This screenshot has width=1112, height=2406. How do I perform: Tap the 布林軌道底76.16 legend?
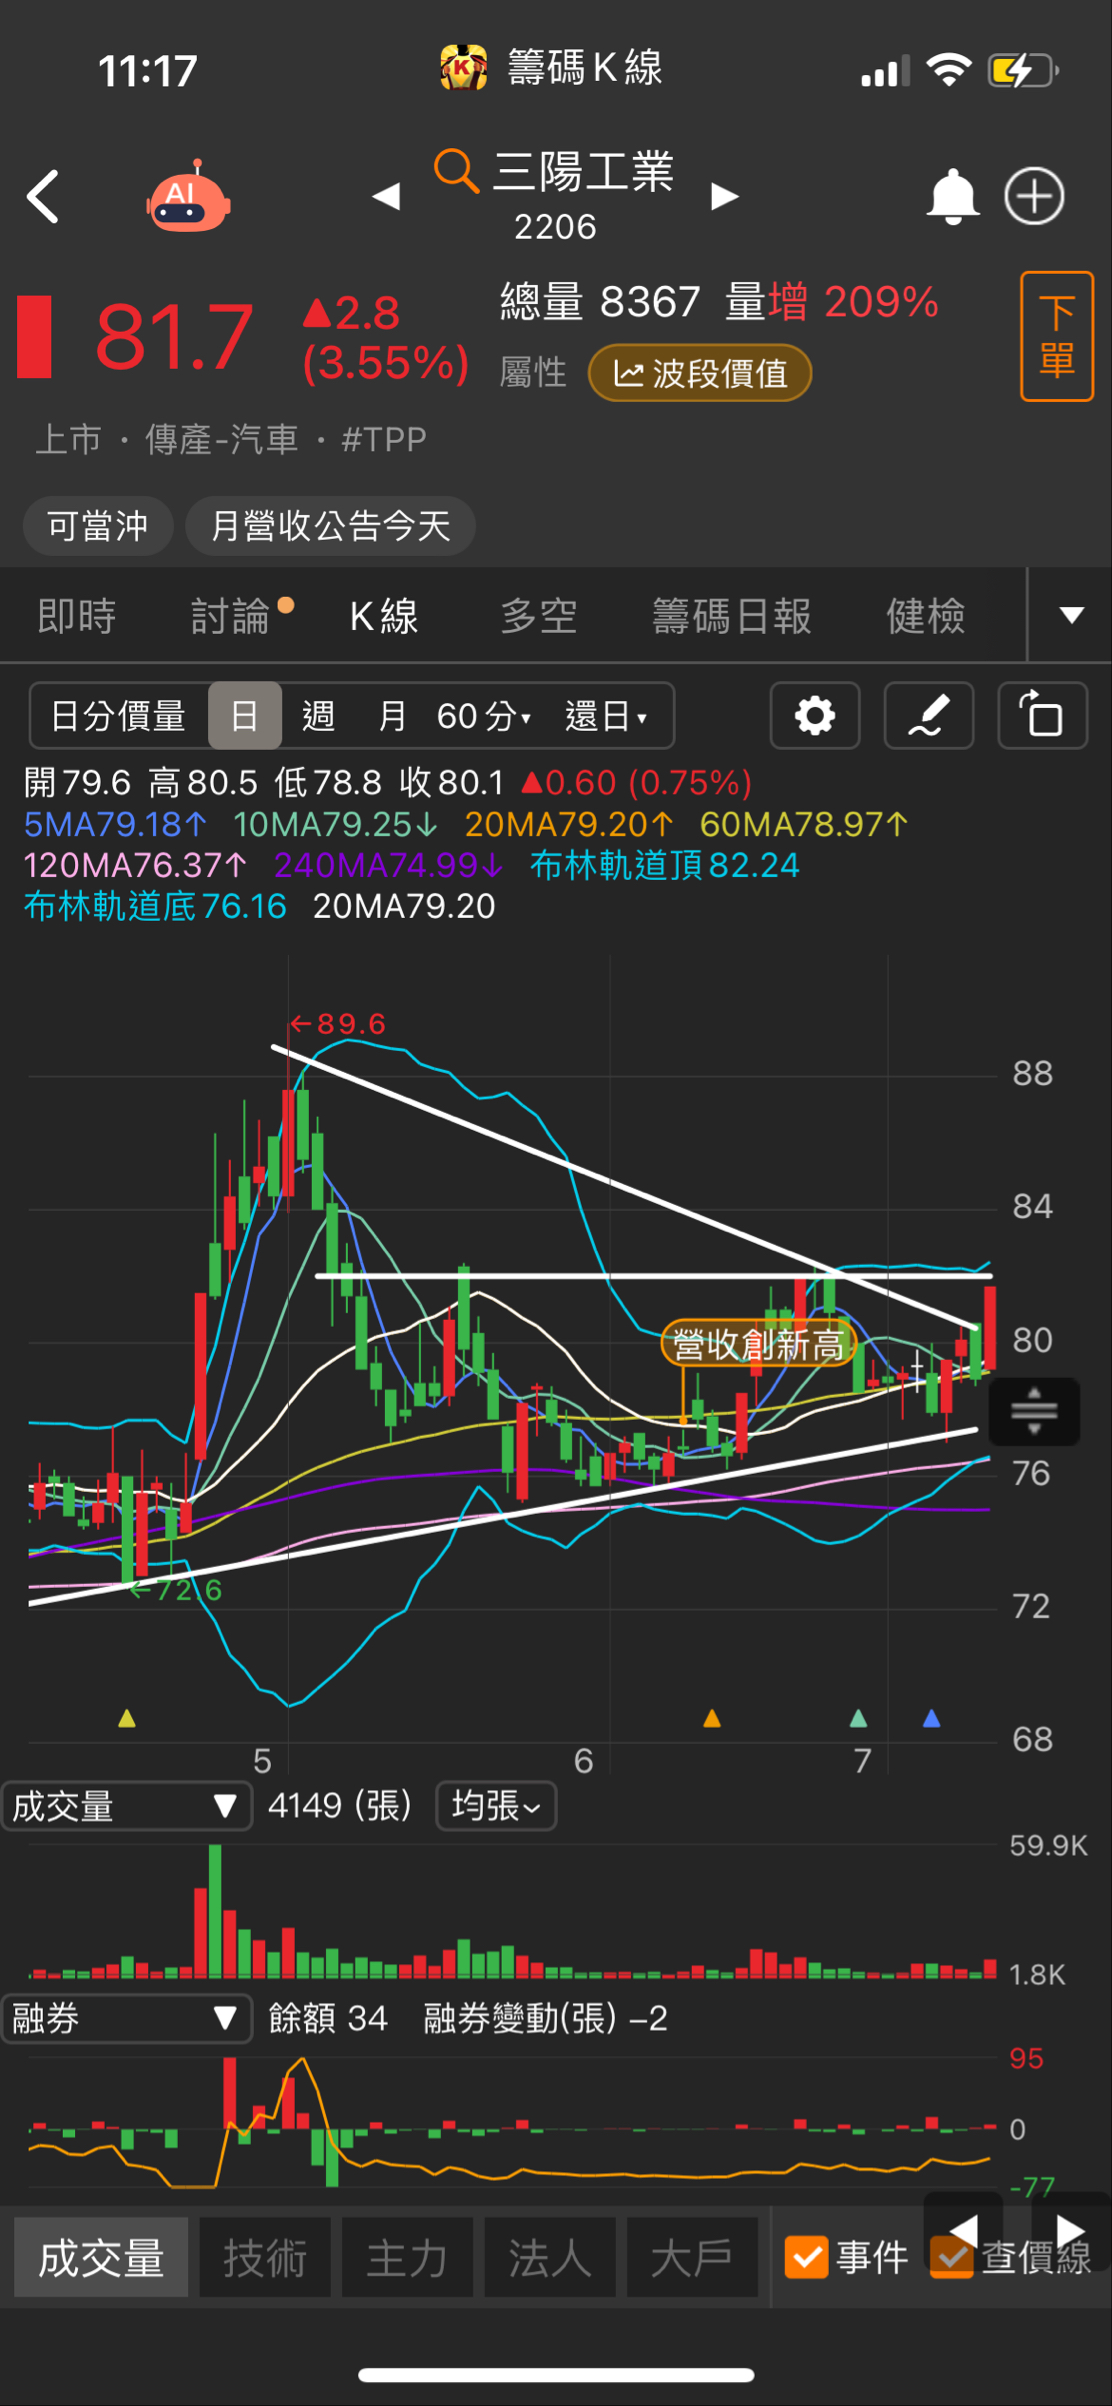point(155,906)
